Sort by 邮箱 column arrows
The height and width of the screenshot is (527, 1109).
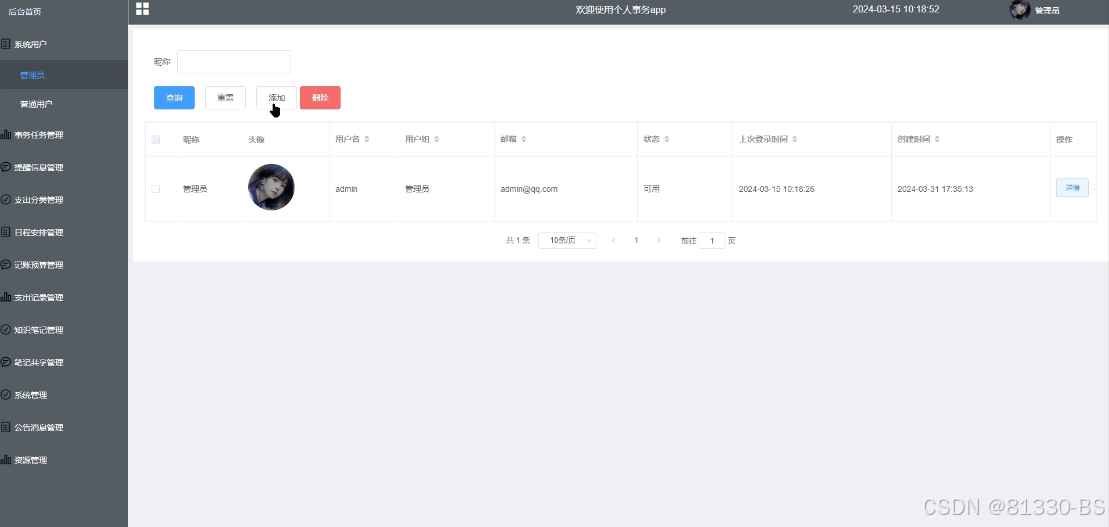click(x=523, y=139)
